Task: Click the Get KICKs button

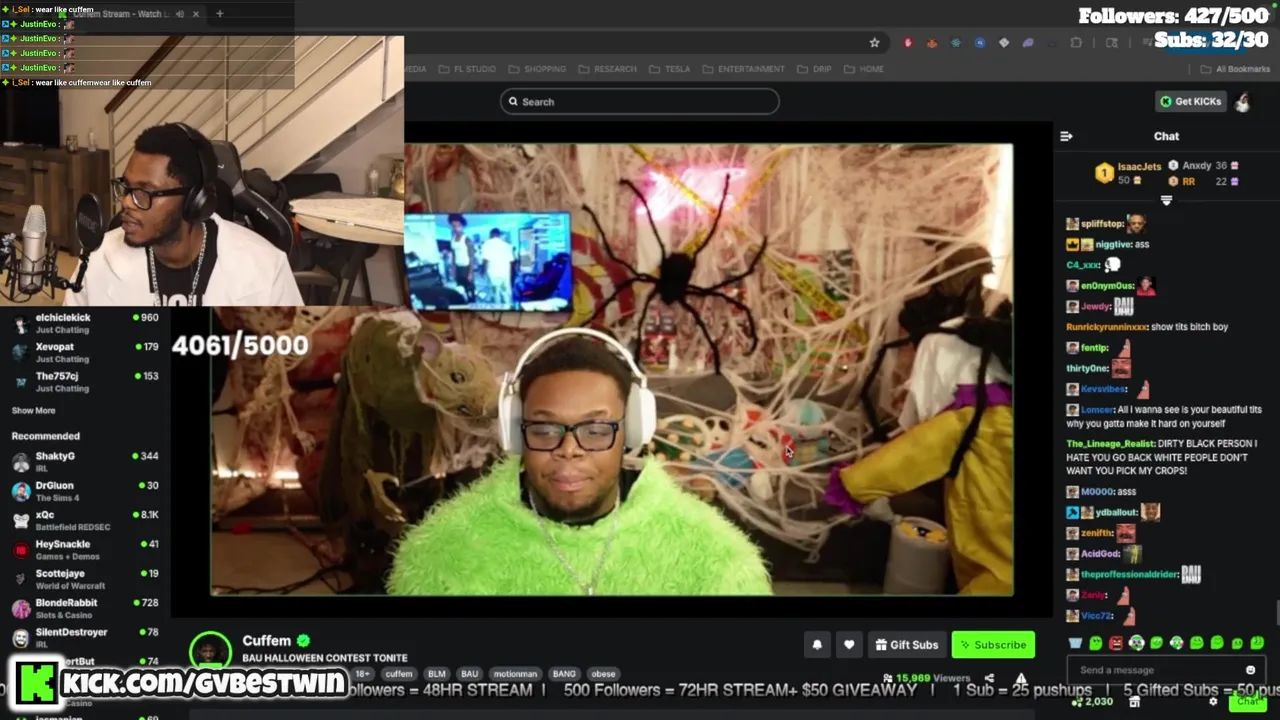Action: click(x=1190, y=101)
